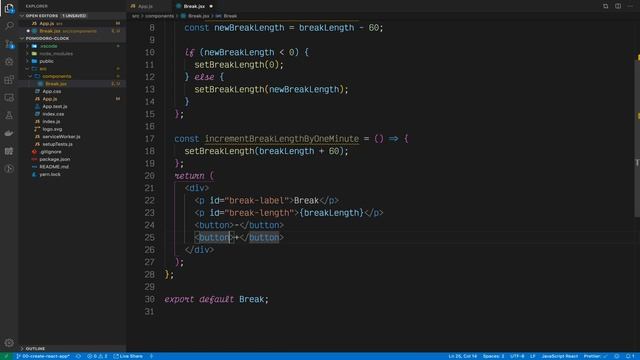Start Live Share from status bar
The image size is (640, 360).
[x=128, y=356]
